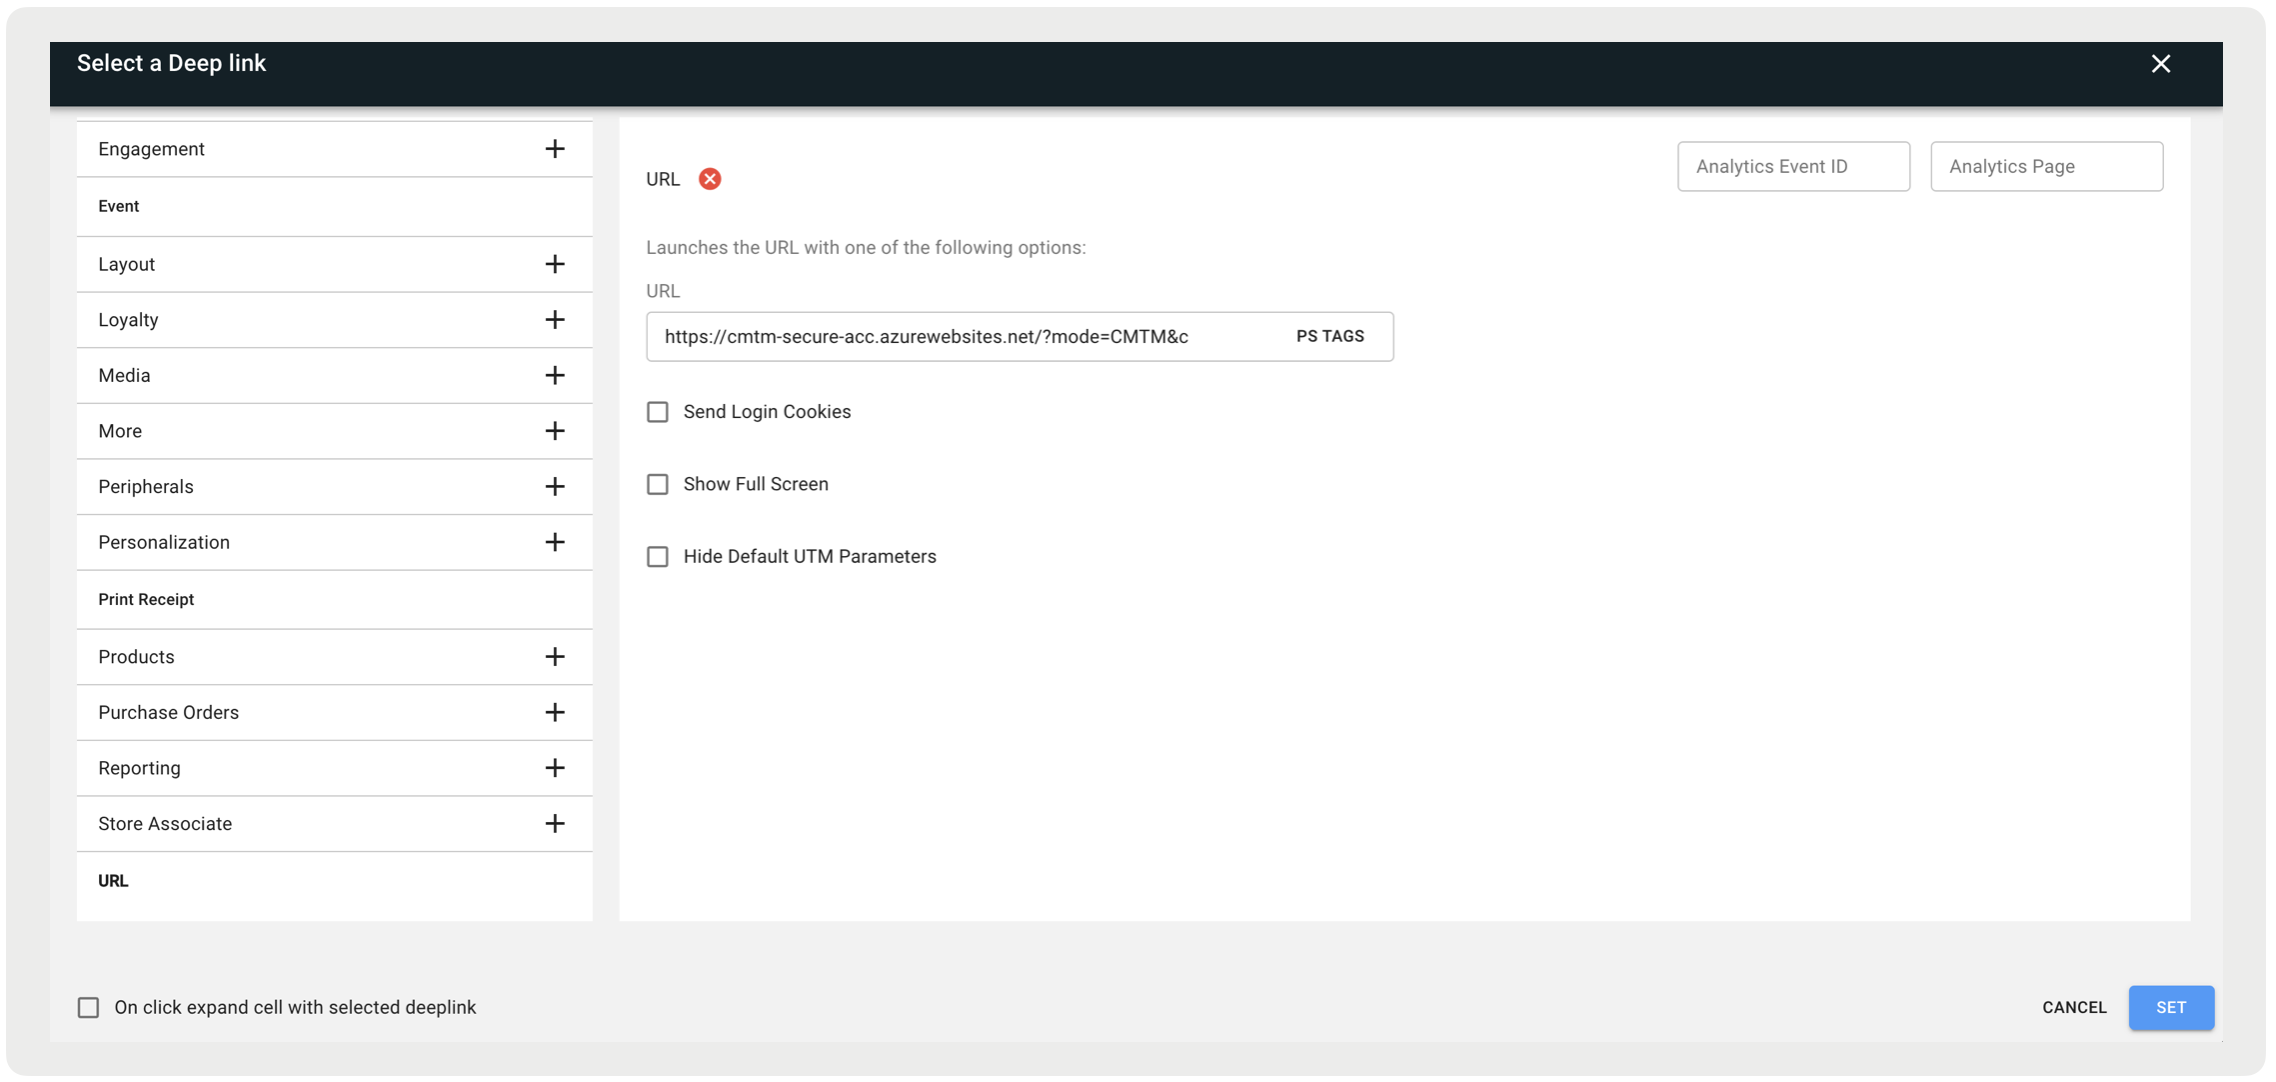Check the Show Full Screen option
The width and height of the screenshot is (2276, 1082).
point(657,484)
